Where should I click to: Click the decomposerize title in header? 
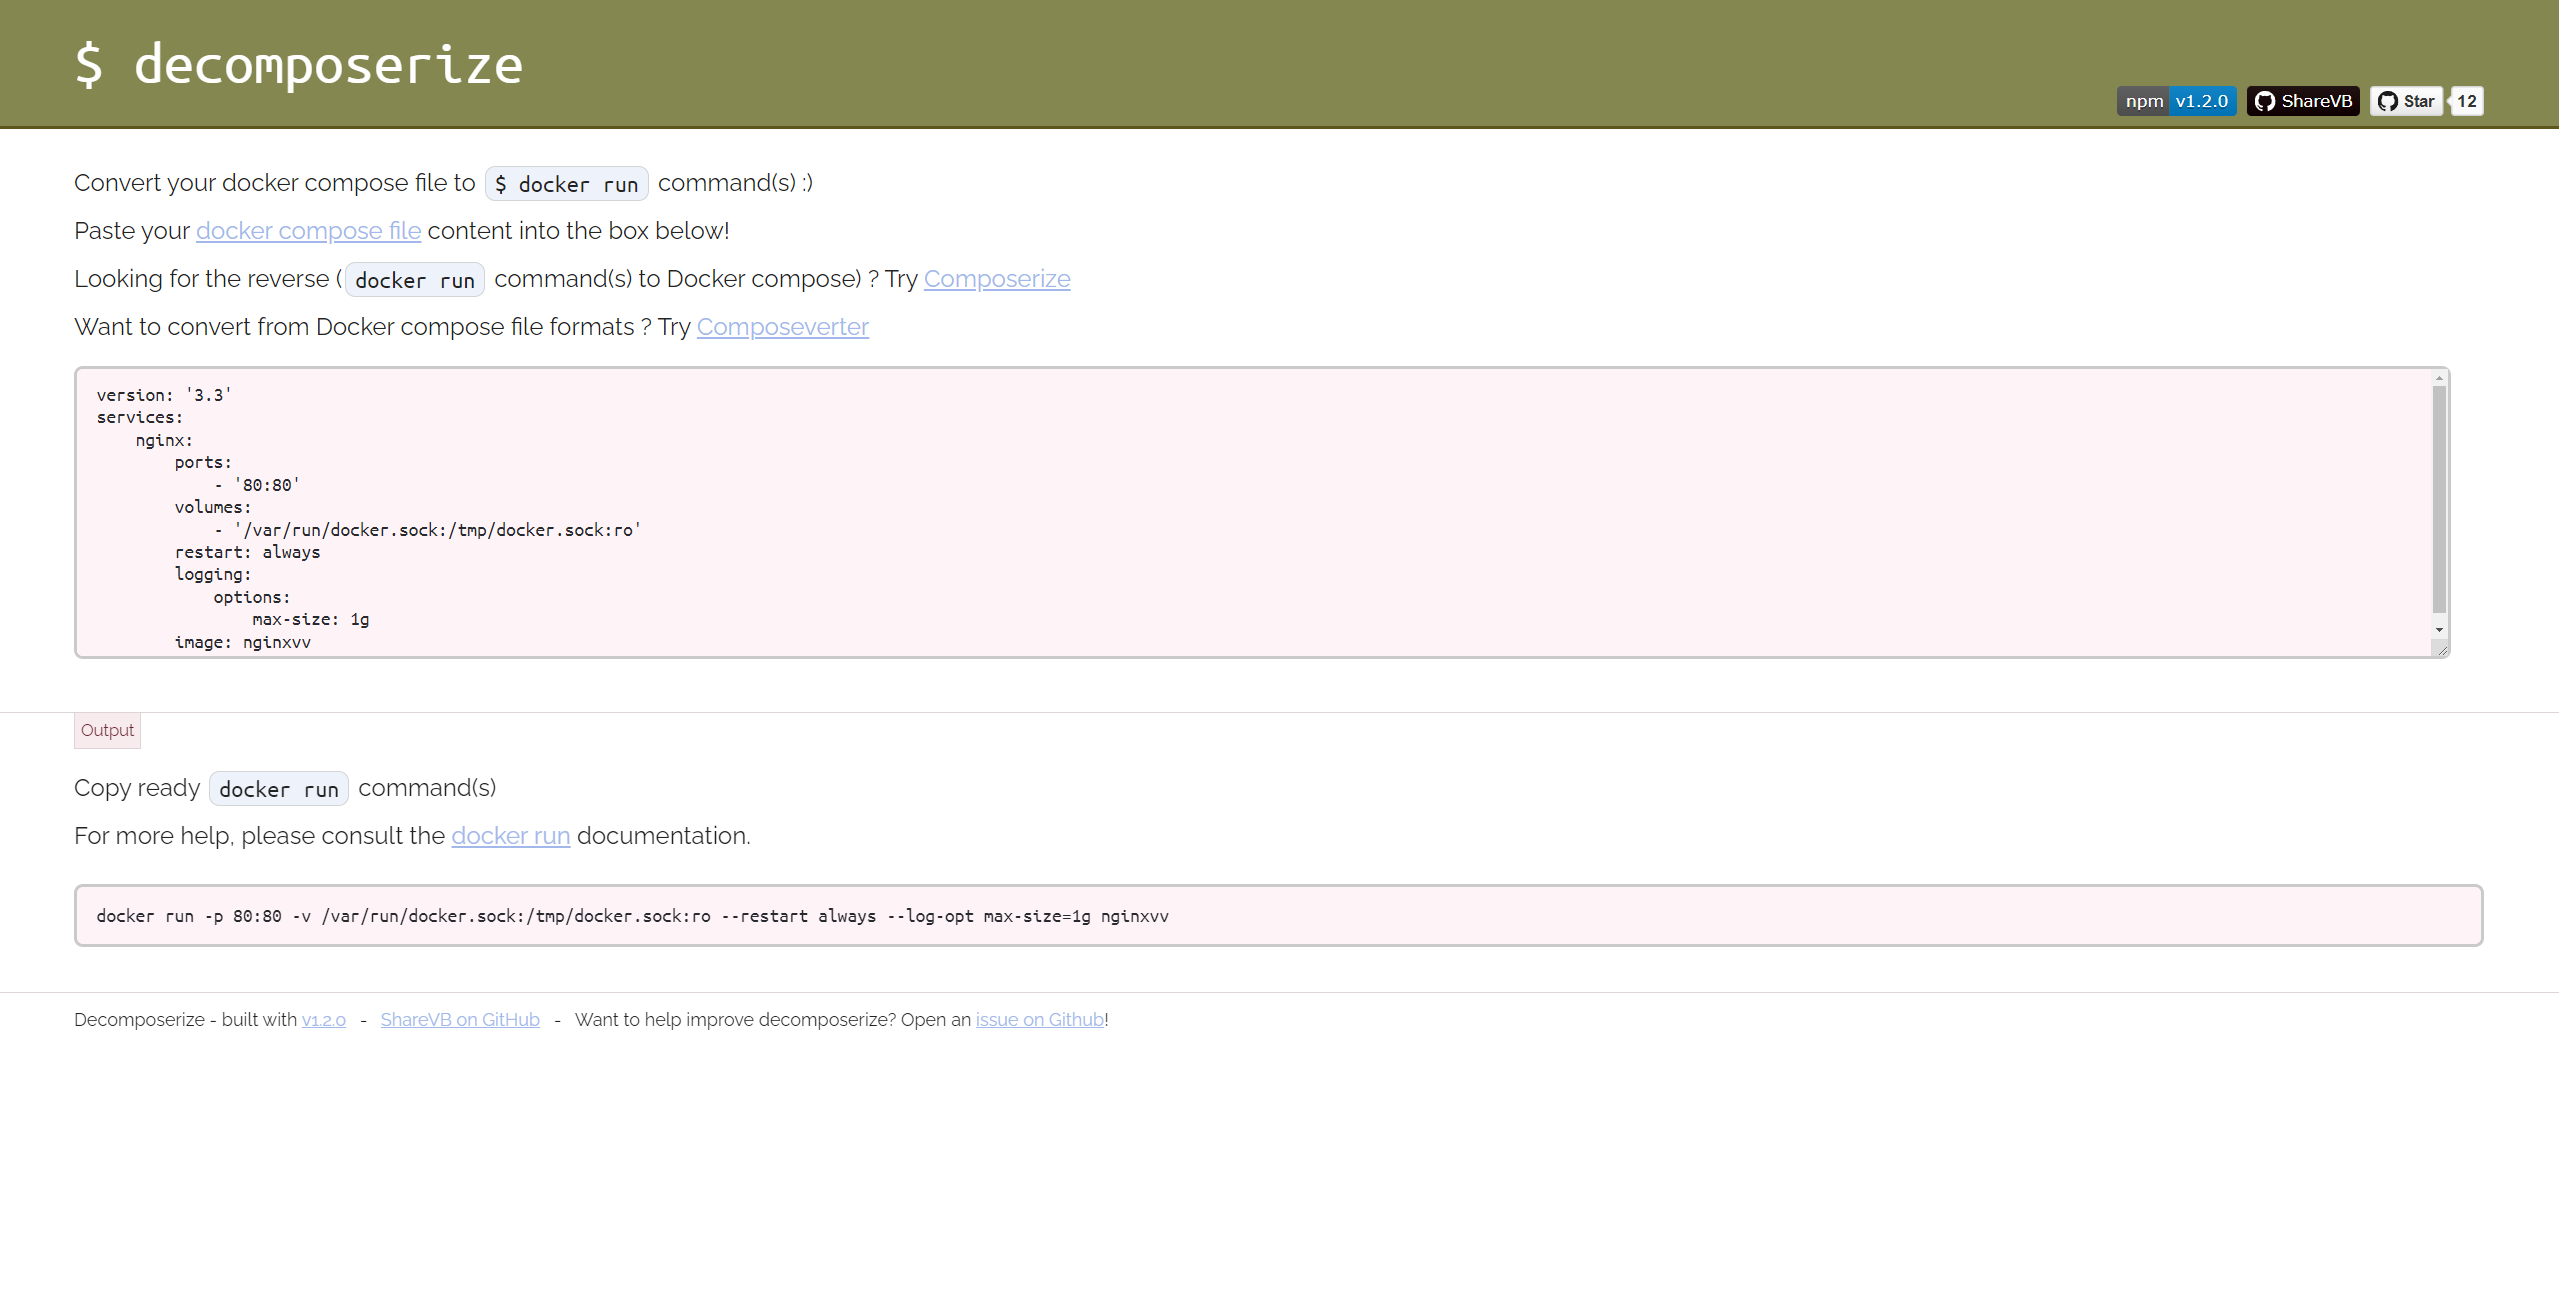tap(299, 64)
